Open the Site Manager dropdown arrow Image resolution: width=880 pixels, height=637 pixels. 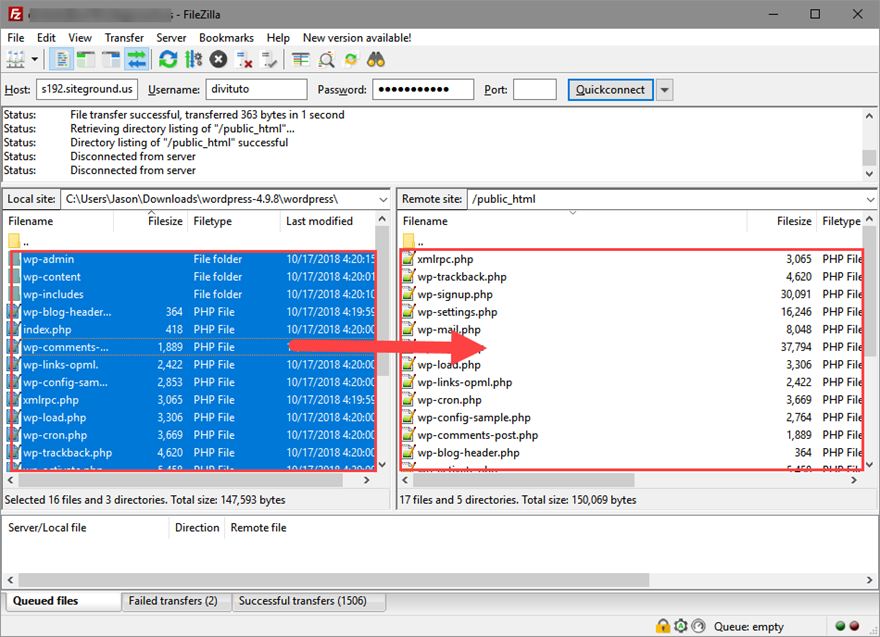point(33,59)
